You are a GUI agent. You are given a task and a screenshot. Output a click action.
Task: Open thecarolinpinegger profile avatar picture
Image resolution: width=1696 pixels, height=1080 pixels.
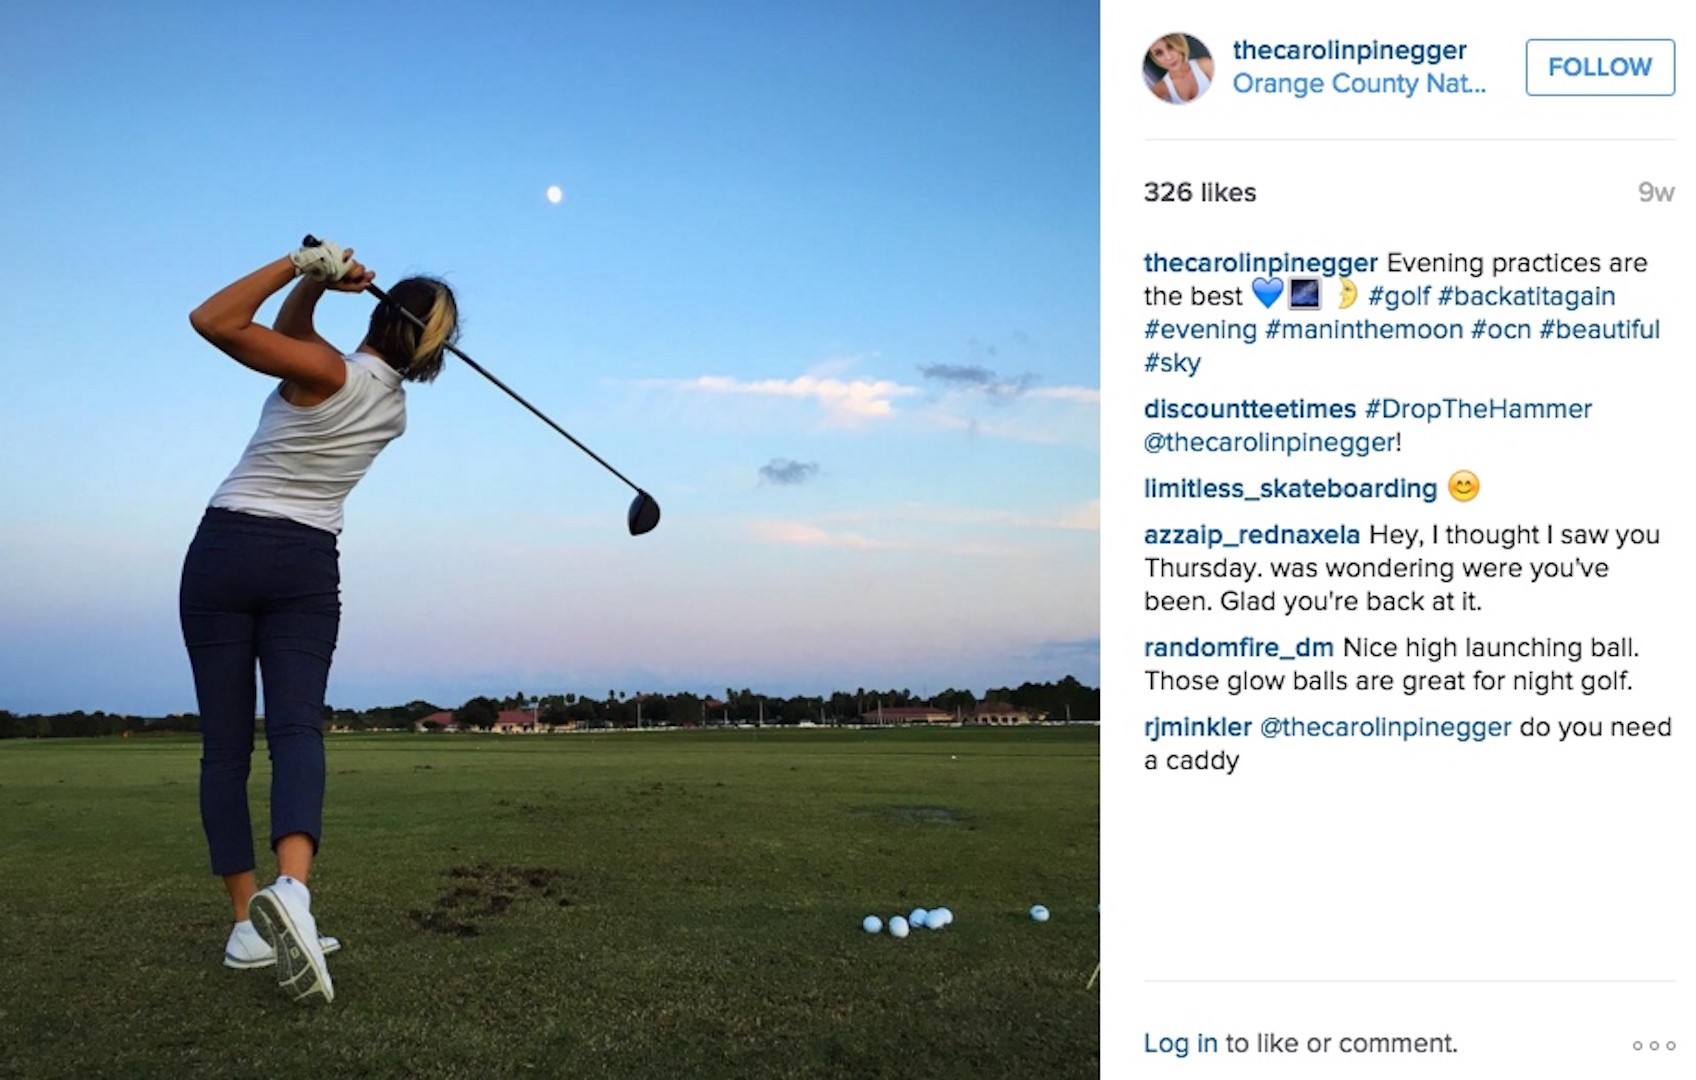[1178, 67]
